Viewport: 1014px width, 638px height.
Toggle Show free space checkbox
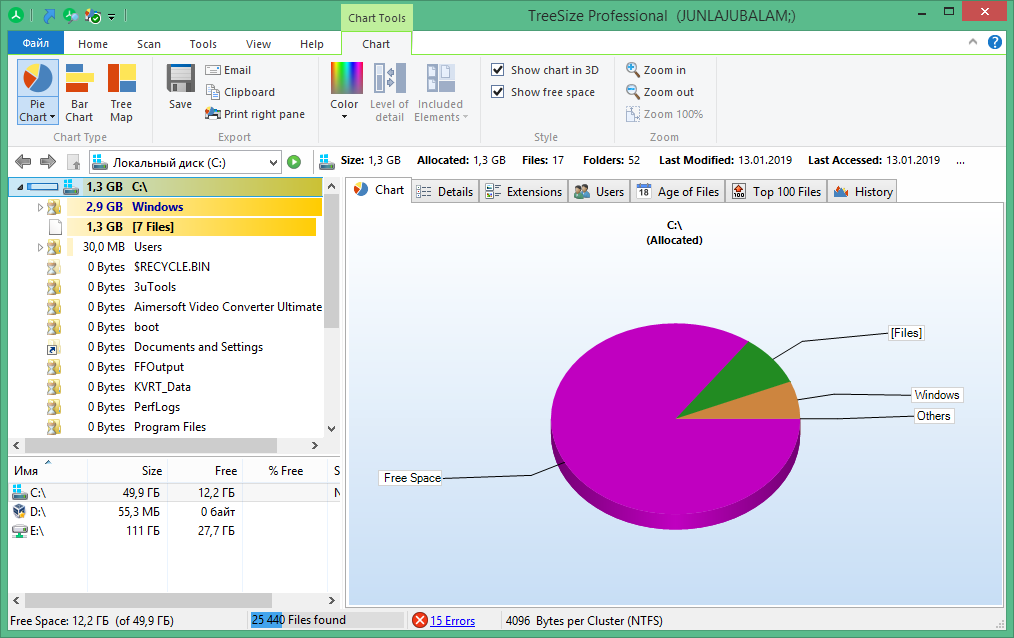(x=497, y=91)
